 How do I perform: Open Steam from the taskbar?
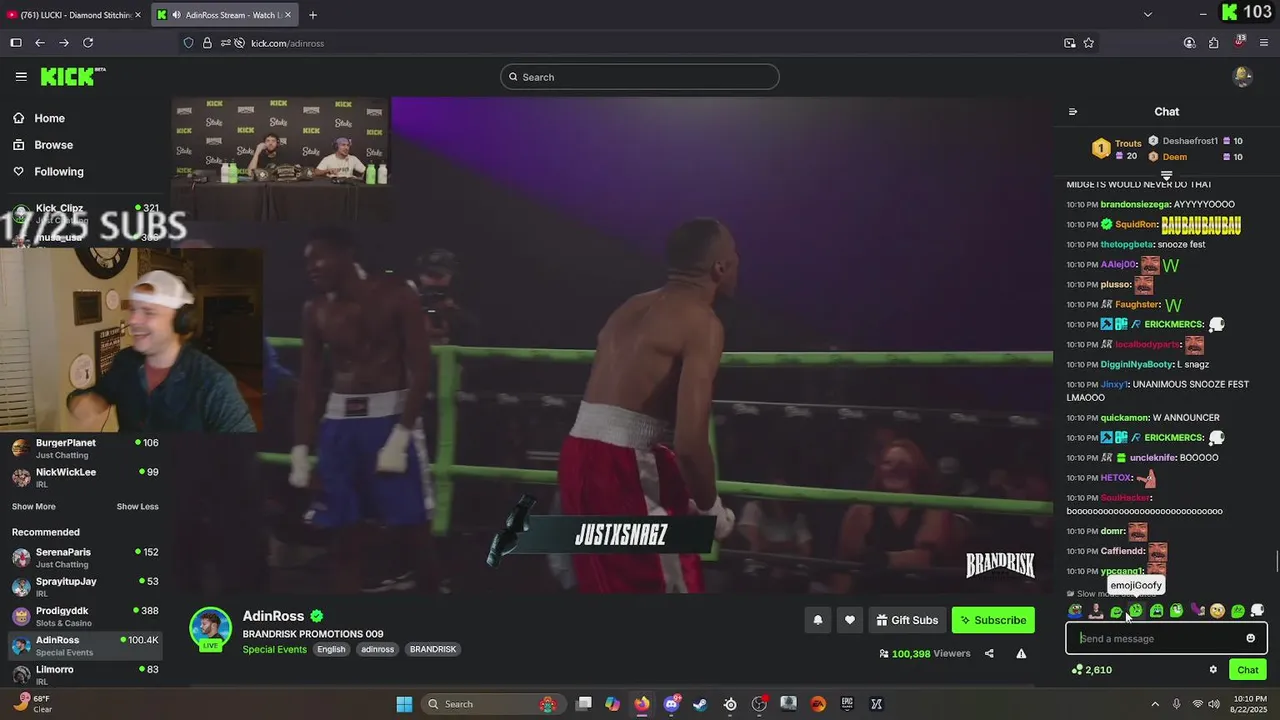(700, 704)
